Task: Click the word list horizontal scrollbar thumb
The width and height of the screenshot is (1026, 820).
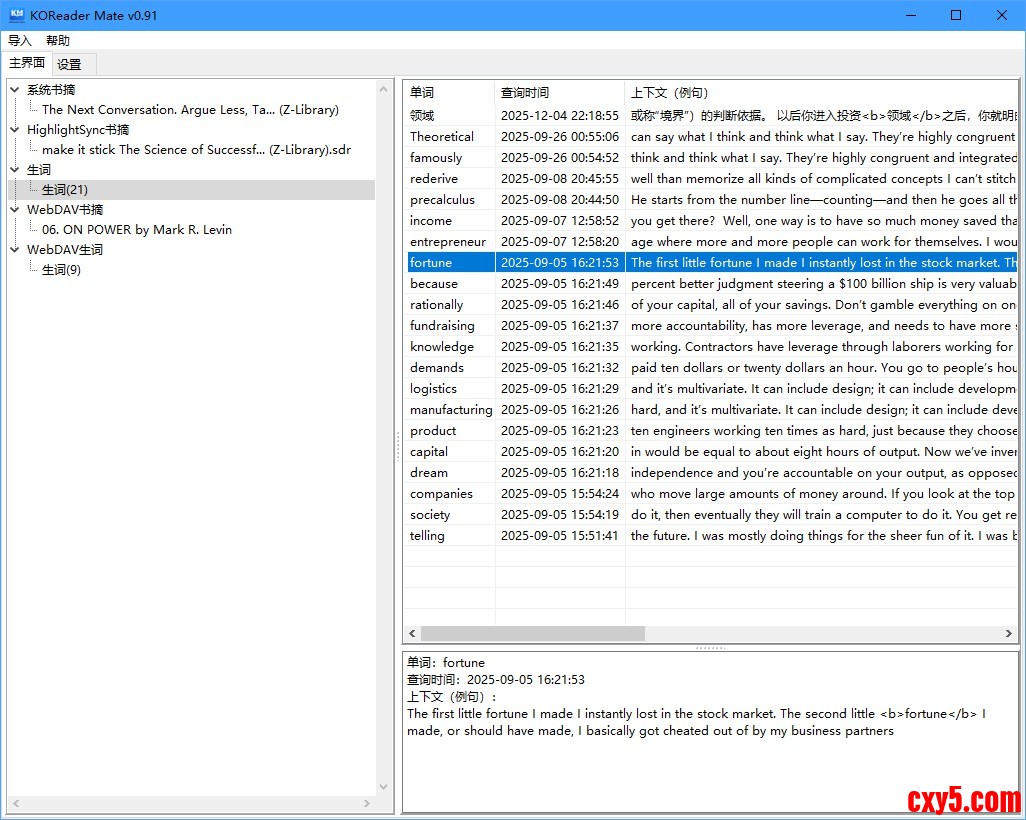Action: [532, 634]
